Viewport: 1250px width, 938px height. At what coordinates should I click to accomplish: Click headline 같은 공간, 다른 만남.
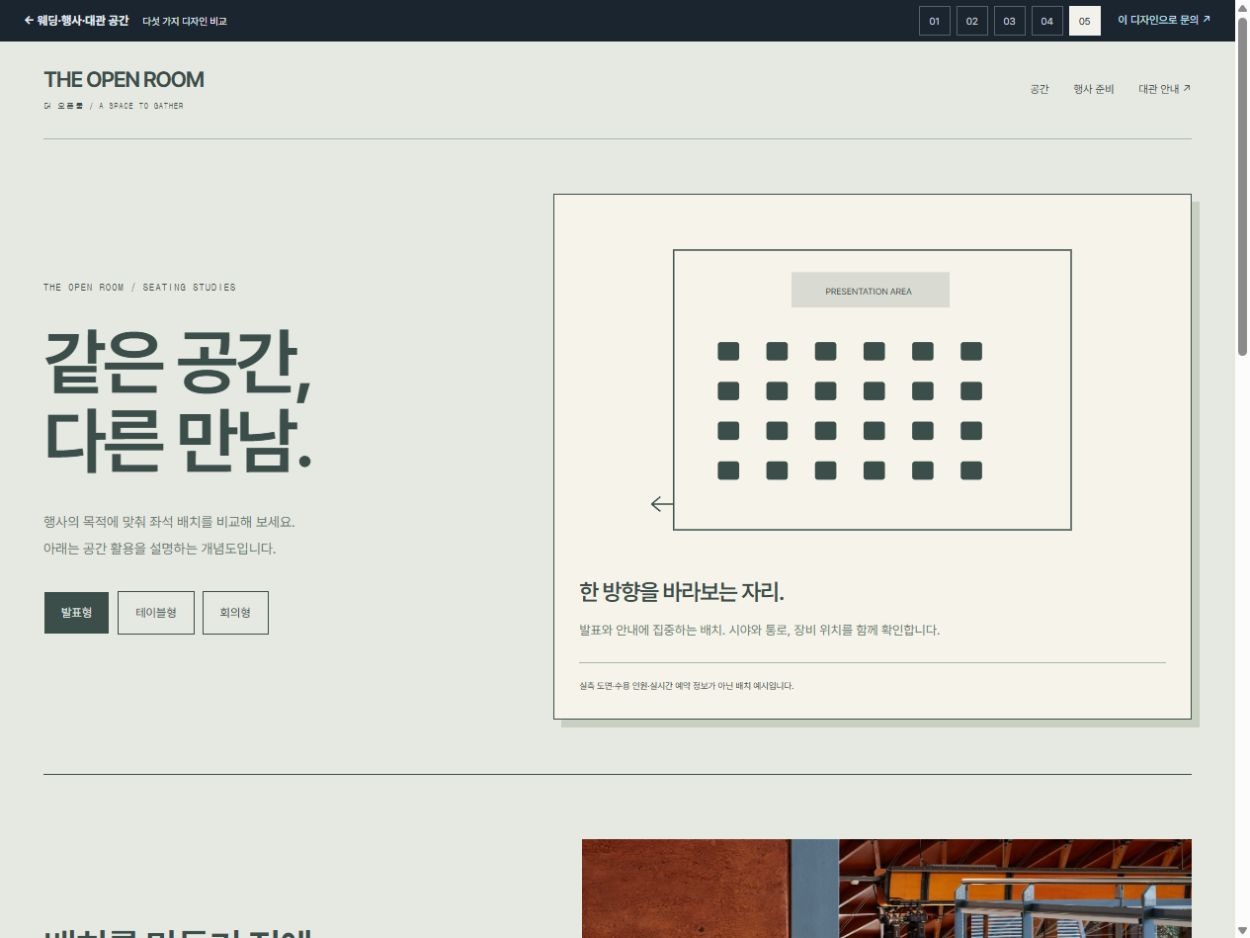pyautogui.click(x=178, y=401)
